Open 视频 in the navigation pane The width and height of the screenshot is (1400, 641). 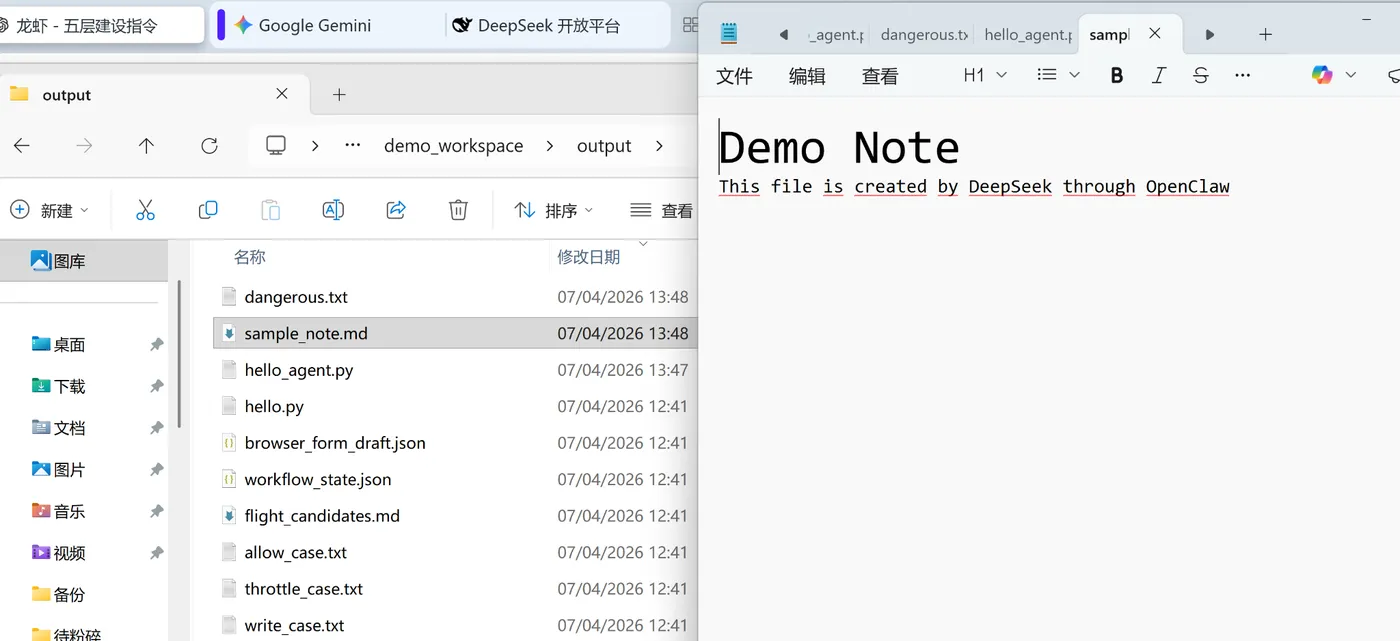(x=68, y=553)
